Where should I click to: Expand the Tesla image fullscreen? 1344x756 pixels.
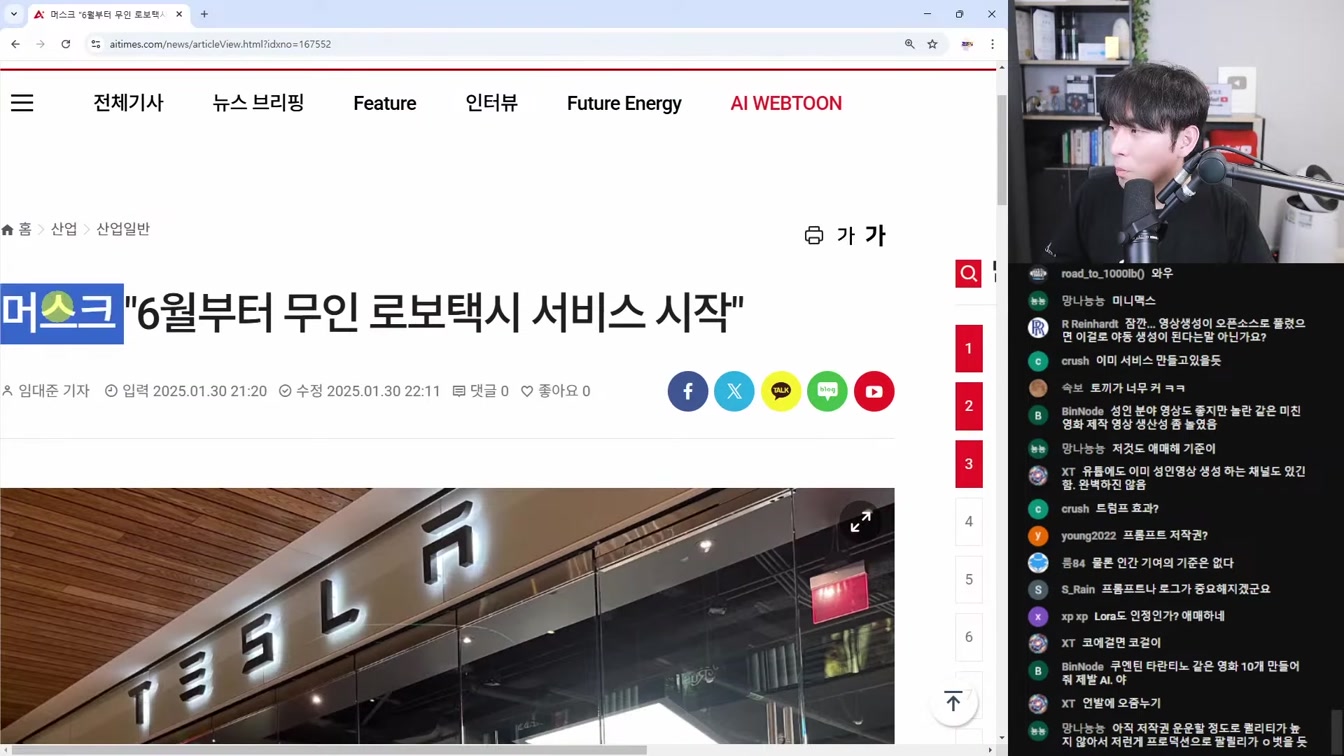click(860, 522)
